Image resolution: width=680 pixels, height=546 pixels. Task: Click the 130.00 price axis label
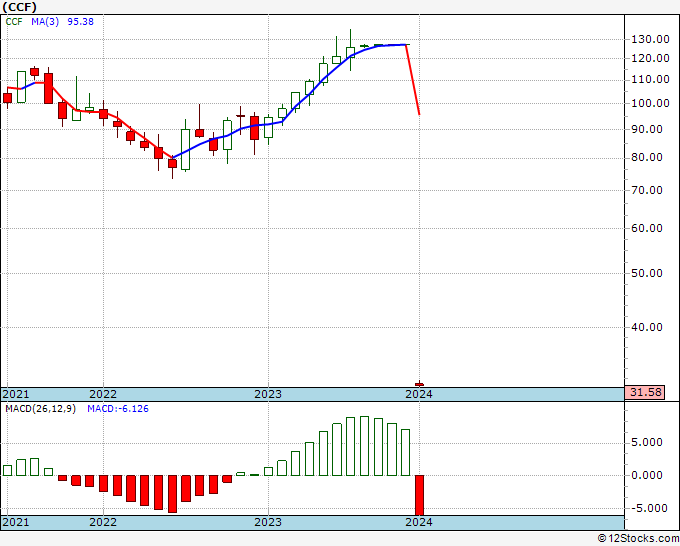point(650,39)
